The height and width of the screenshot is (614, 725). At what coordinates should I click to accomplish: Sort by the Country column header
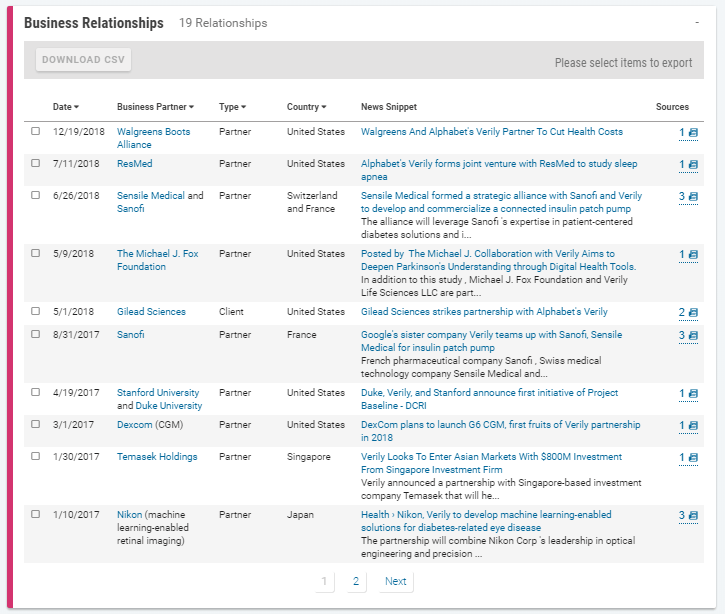click(x=307, y=107)
